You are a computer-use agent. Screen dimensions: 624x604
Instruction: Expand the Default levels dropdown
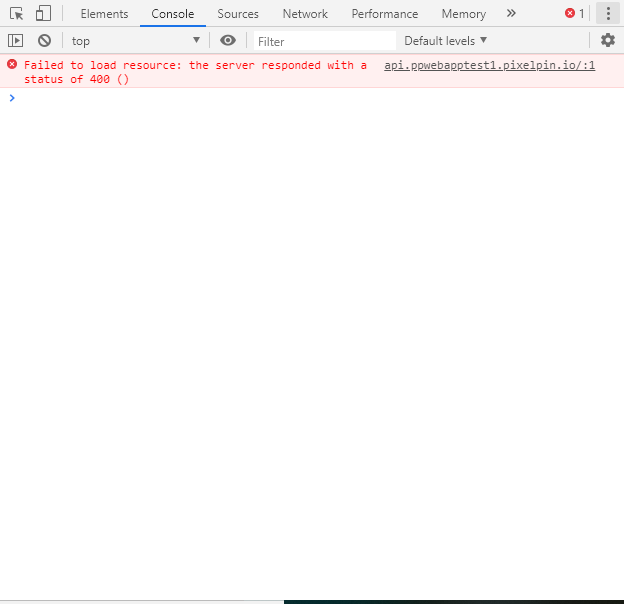click(x=446, y=41)
